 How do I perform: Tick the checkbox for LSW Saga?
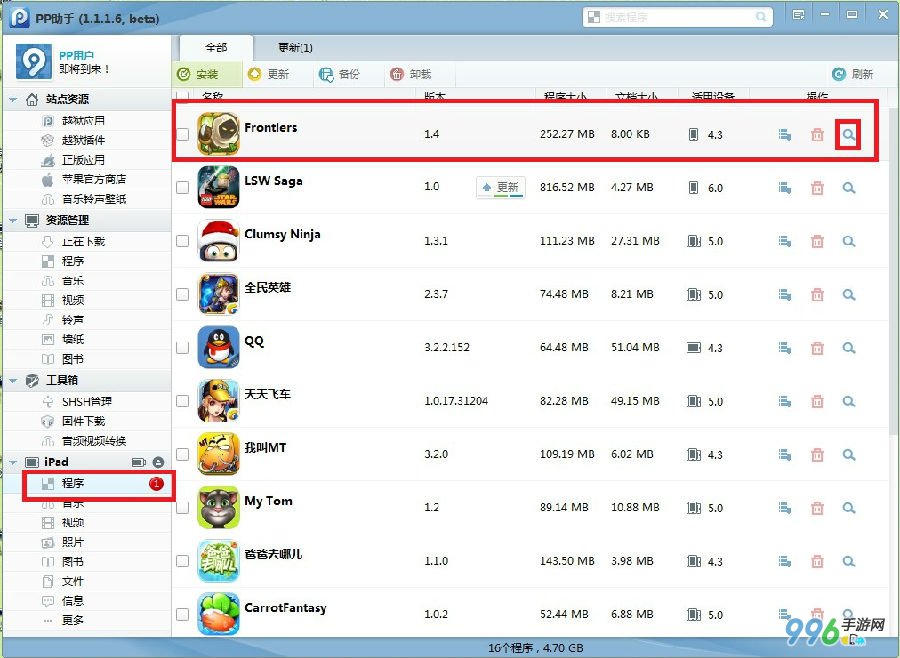point(183,187)
